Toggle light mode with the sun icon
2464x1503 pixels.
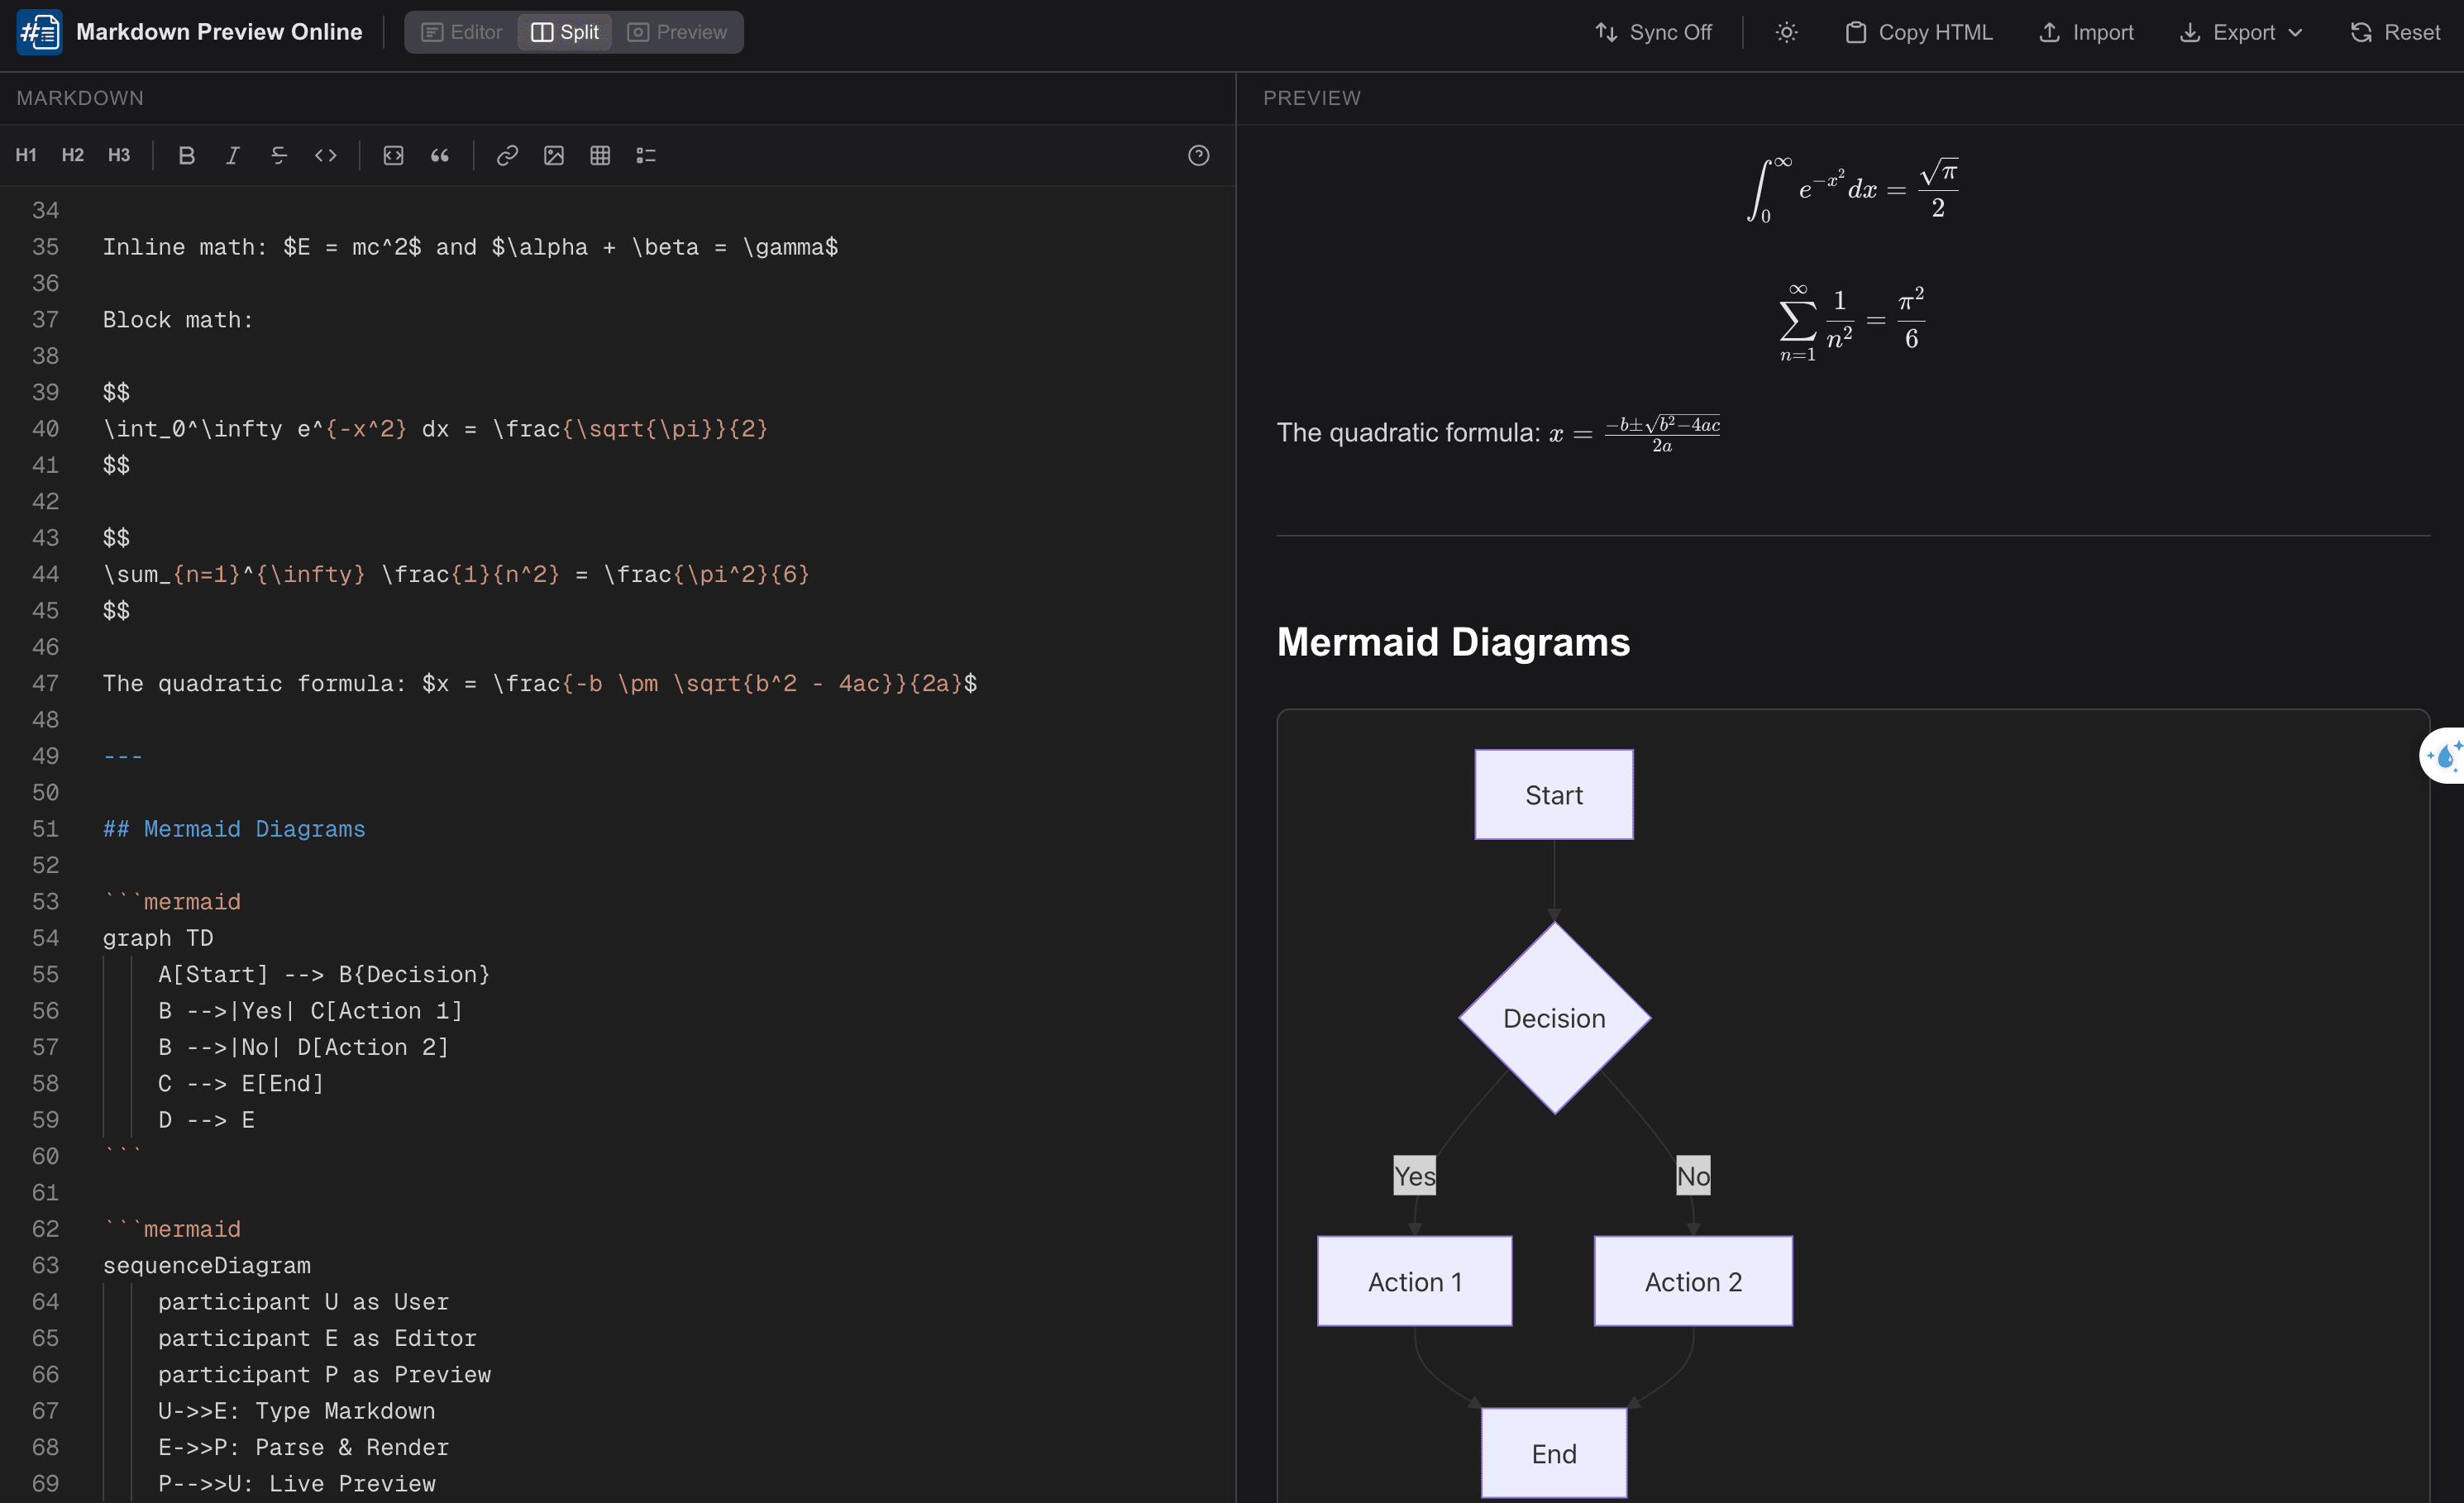click(x=1786, y=32)
